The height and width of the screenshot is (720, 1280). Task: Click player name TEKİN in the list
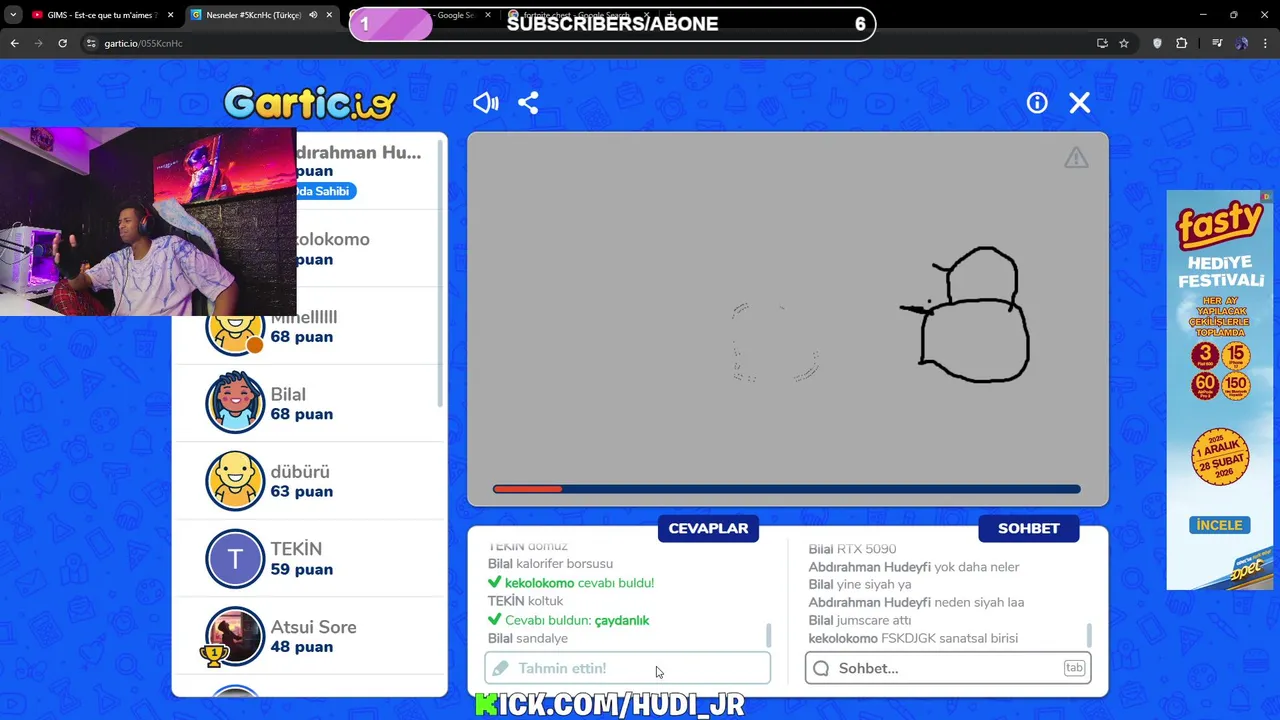click(296, 549)
